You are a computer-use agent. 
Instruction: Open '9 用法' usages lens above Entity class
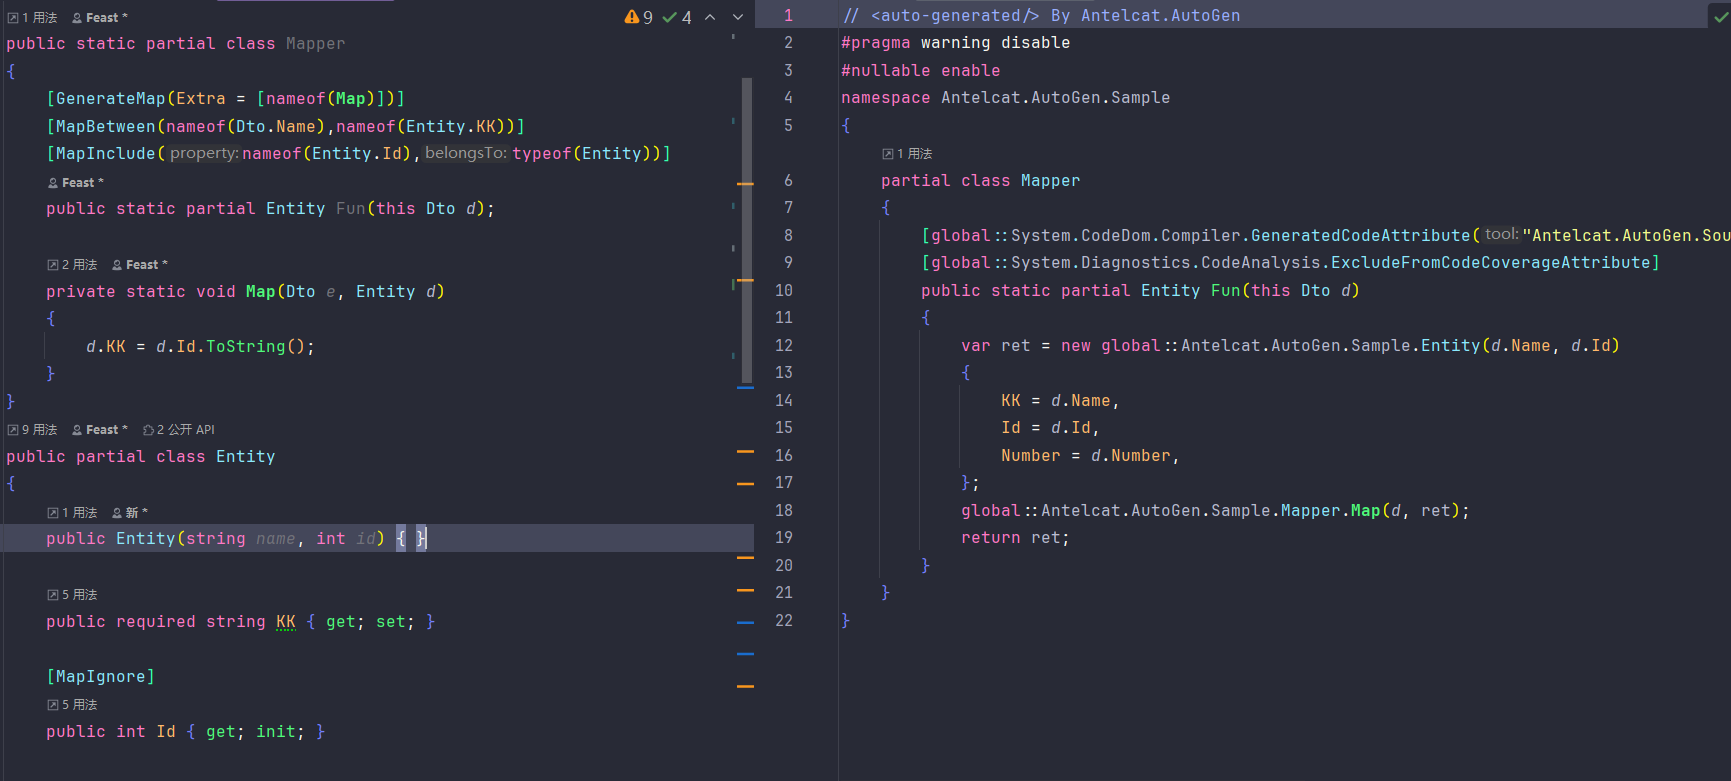tap(33, 429)
